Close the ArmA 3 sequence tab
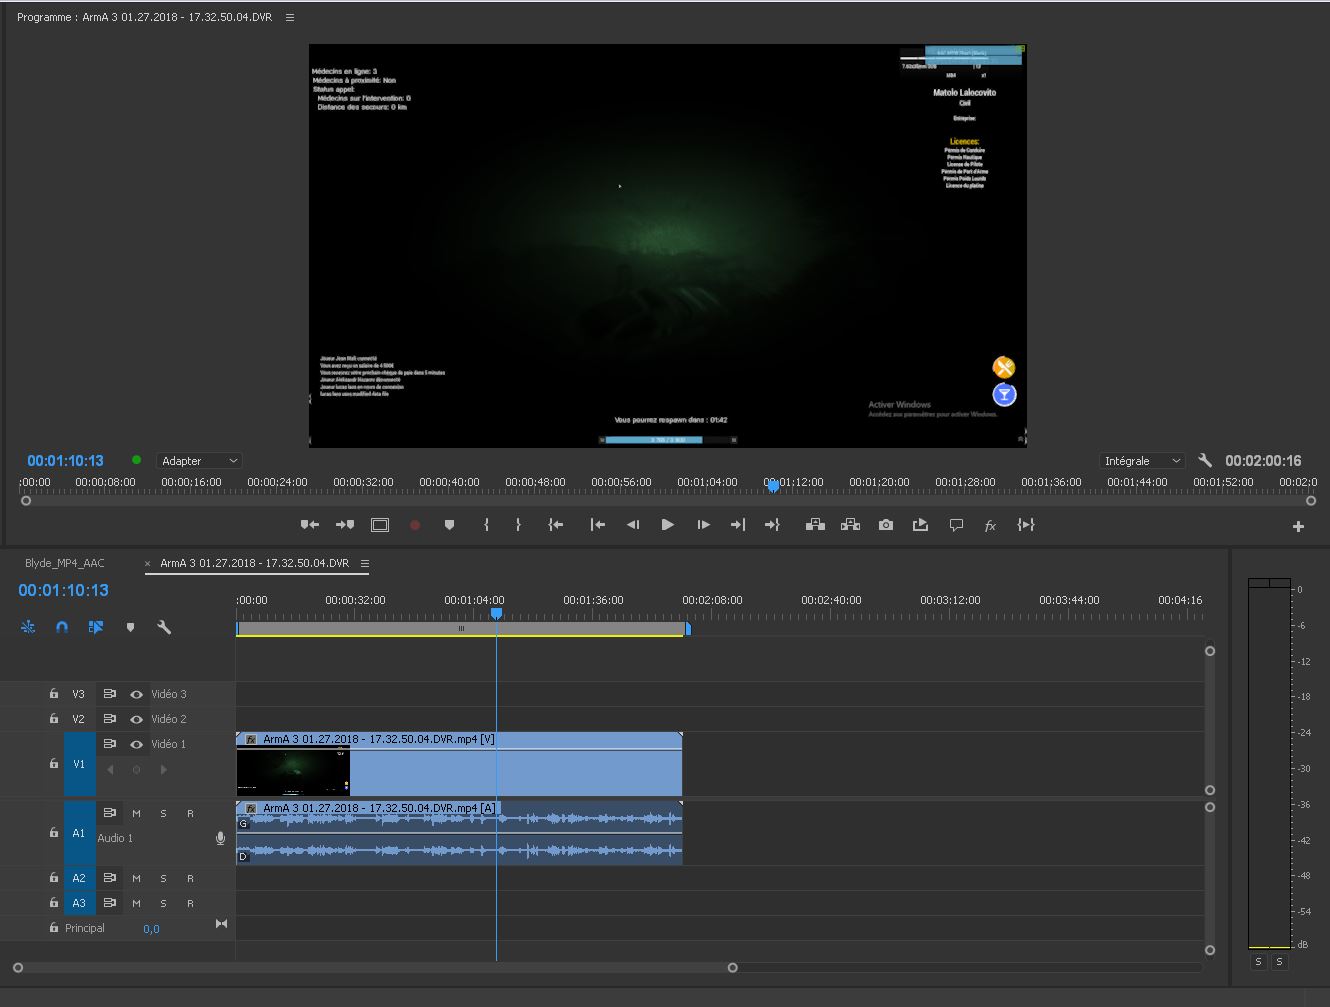Viewport: 1330px width, 1007px height. tap(148, 564)
